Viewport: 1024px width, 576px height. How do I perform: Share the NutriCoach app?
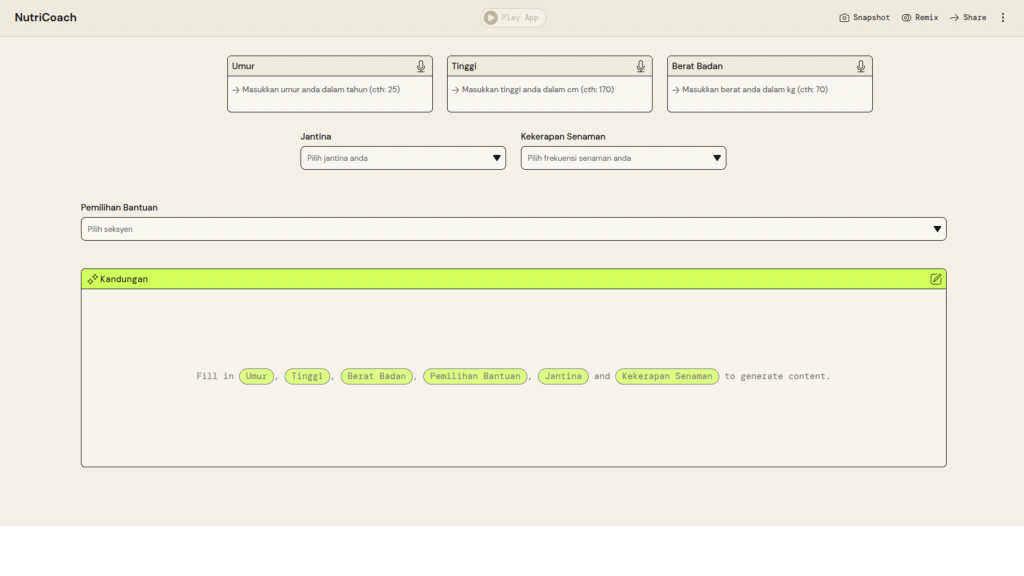click(x=967, y=17)
